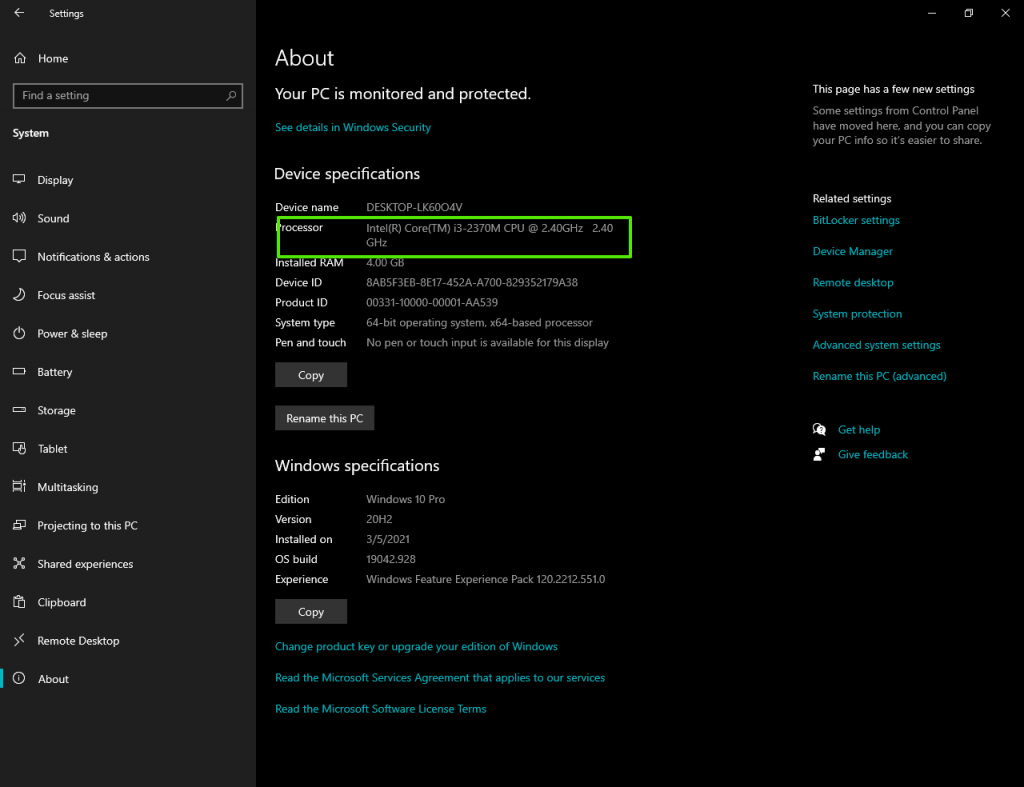Select Multitasking in sidebar
Image resolution: width=1024 pixels, height=787 pixels.
click(x=68, y=487)
